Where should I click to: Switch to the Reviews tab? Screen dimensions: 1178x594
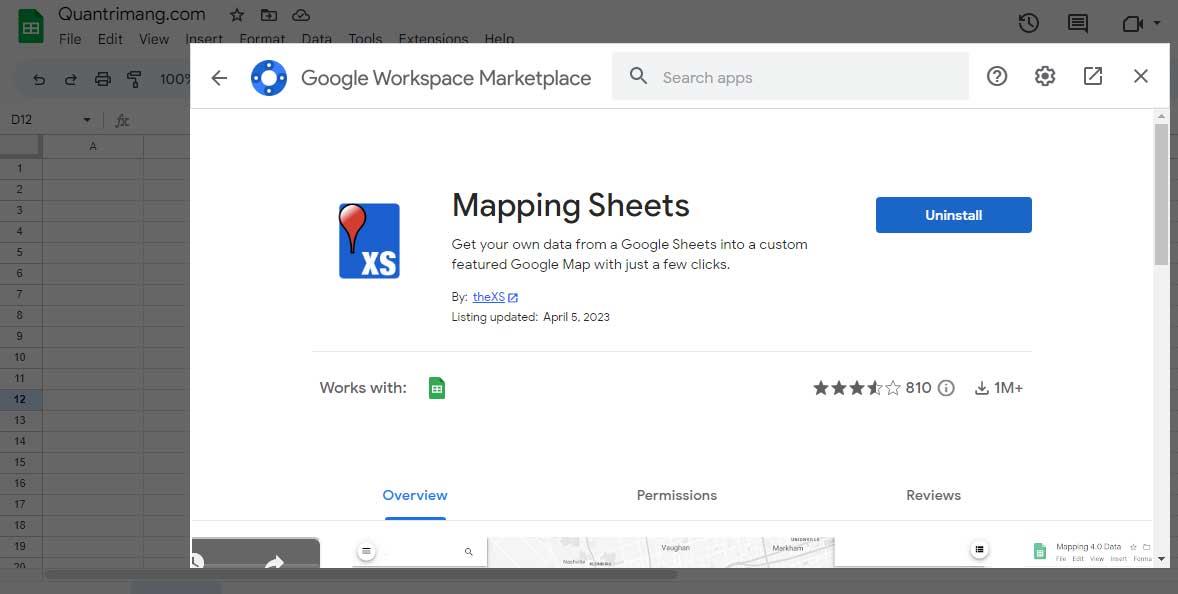(933, 495)
